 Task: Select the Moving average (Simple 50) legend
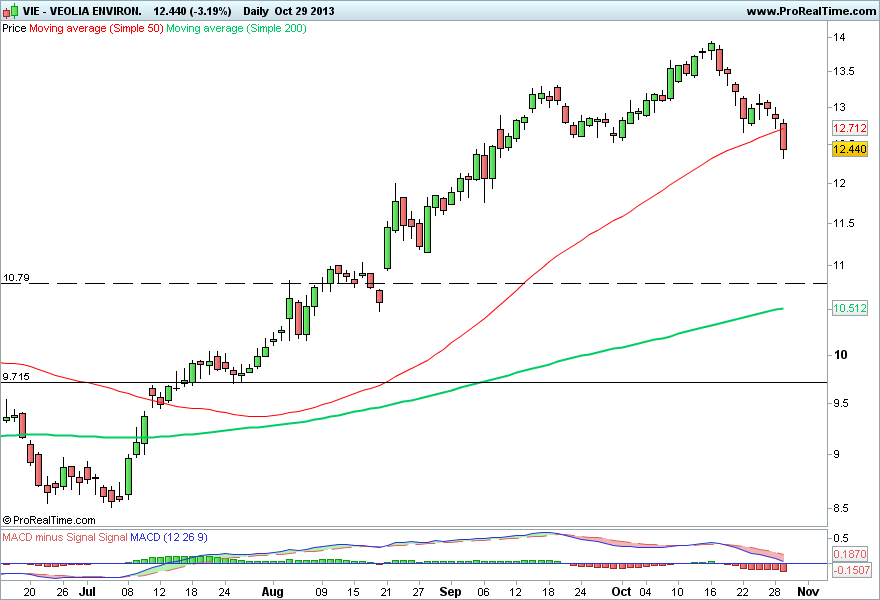(x=96, y=28)
